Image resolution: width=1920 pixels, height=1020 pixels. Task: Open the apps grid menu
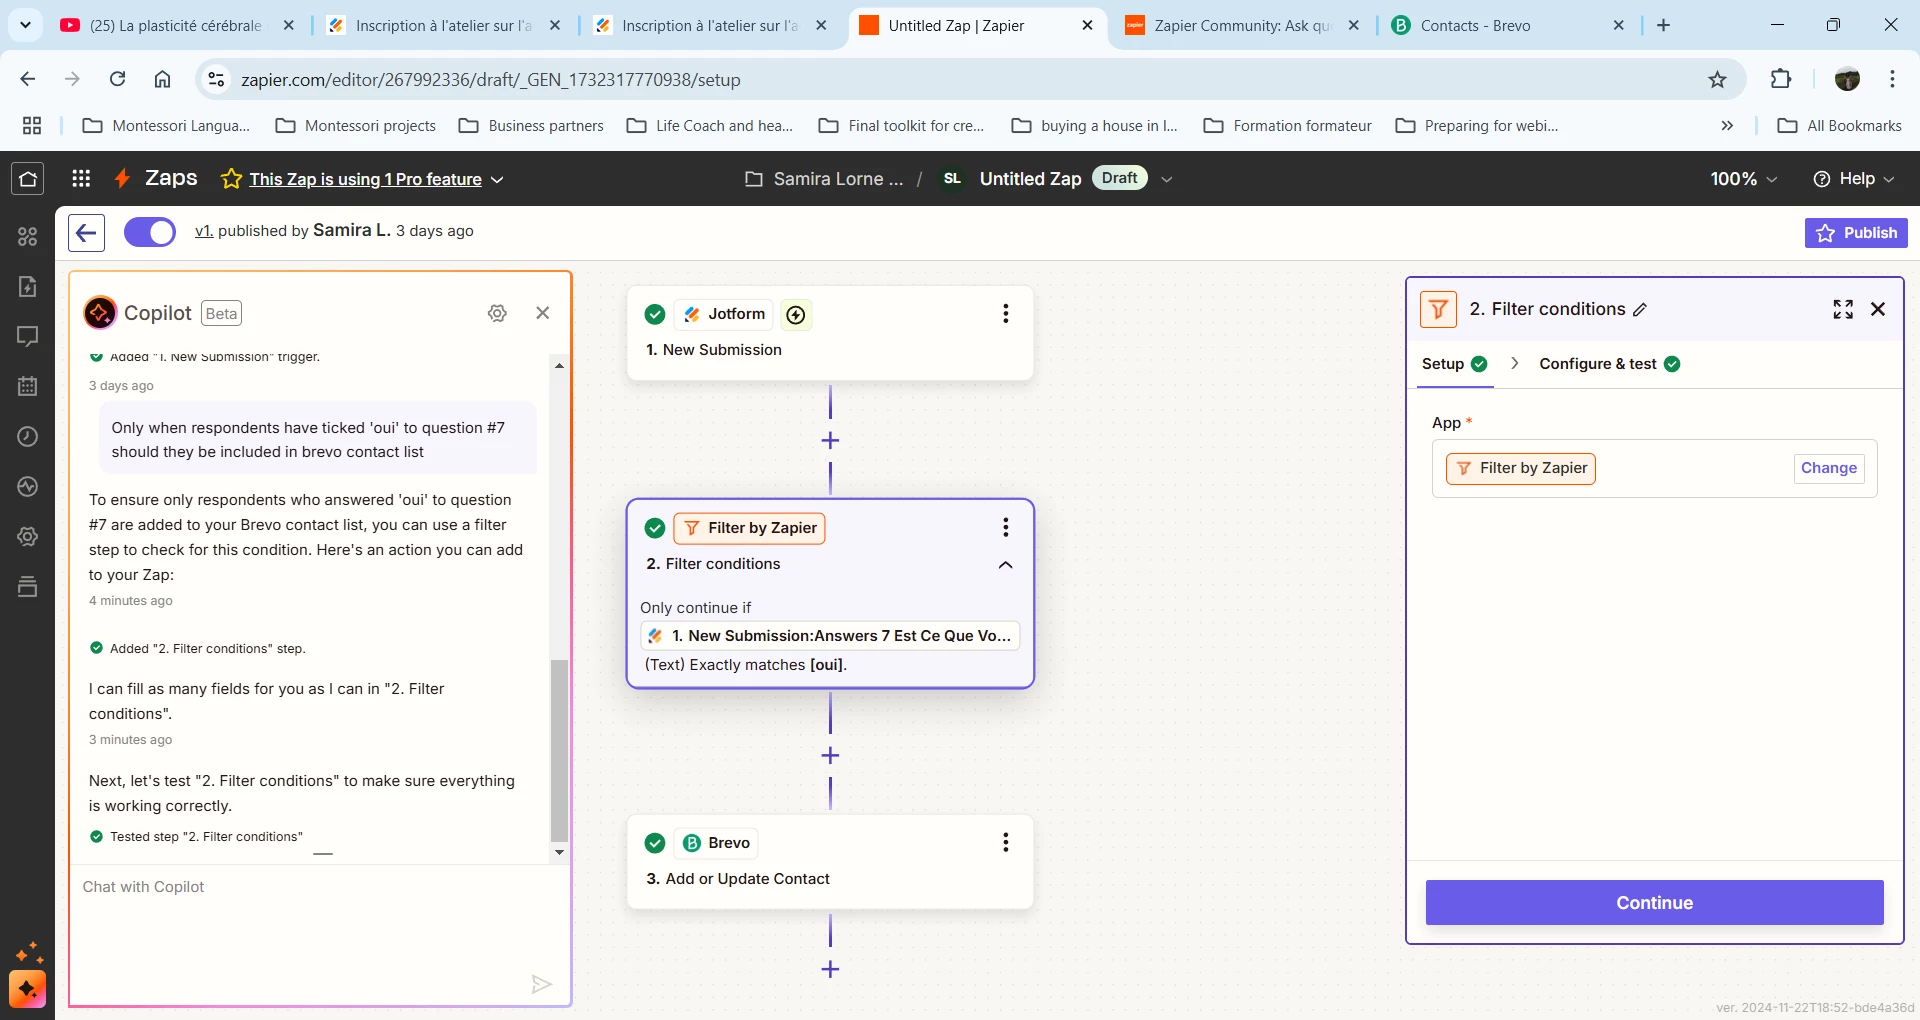tap(82, 179)
